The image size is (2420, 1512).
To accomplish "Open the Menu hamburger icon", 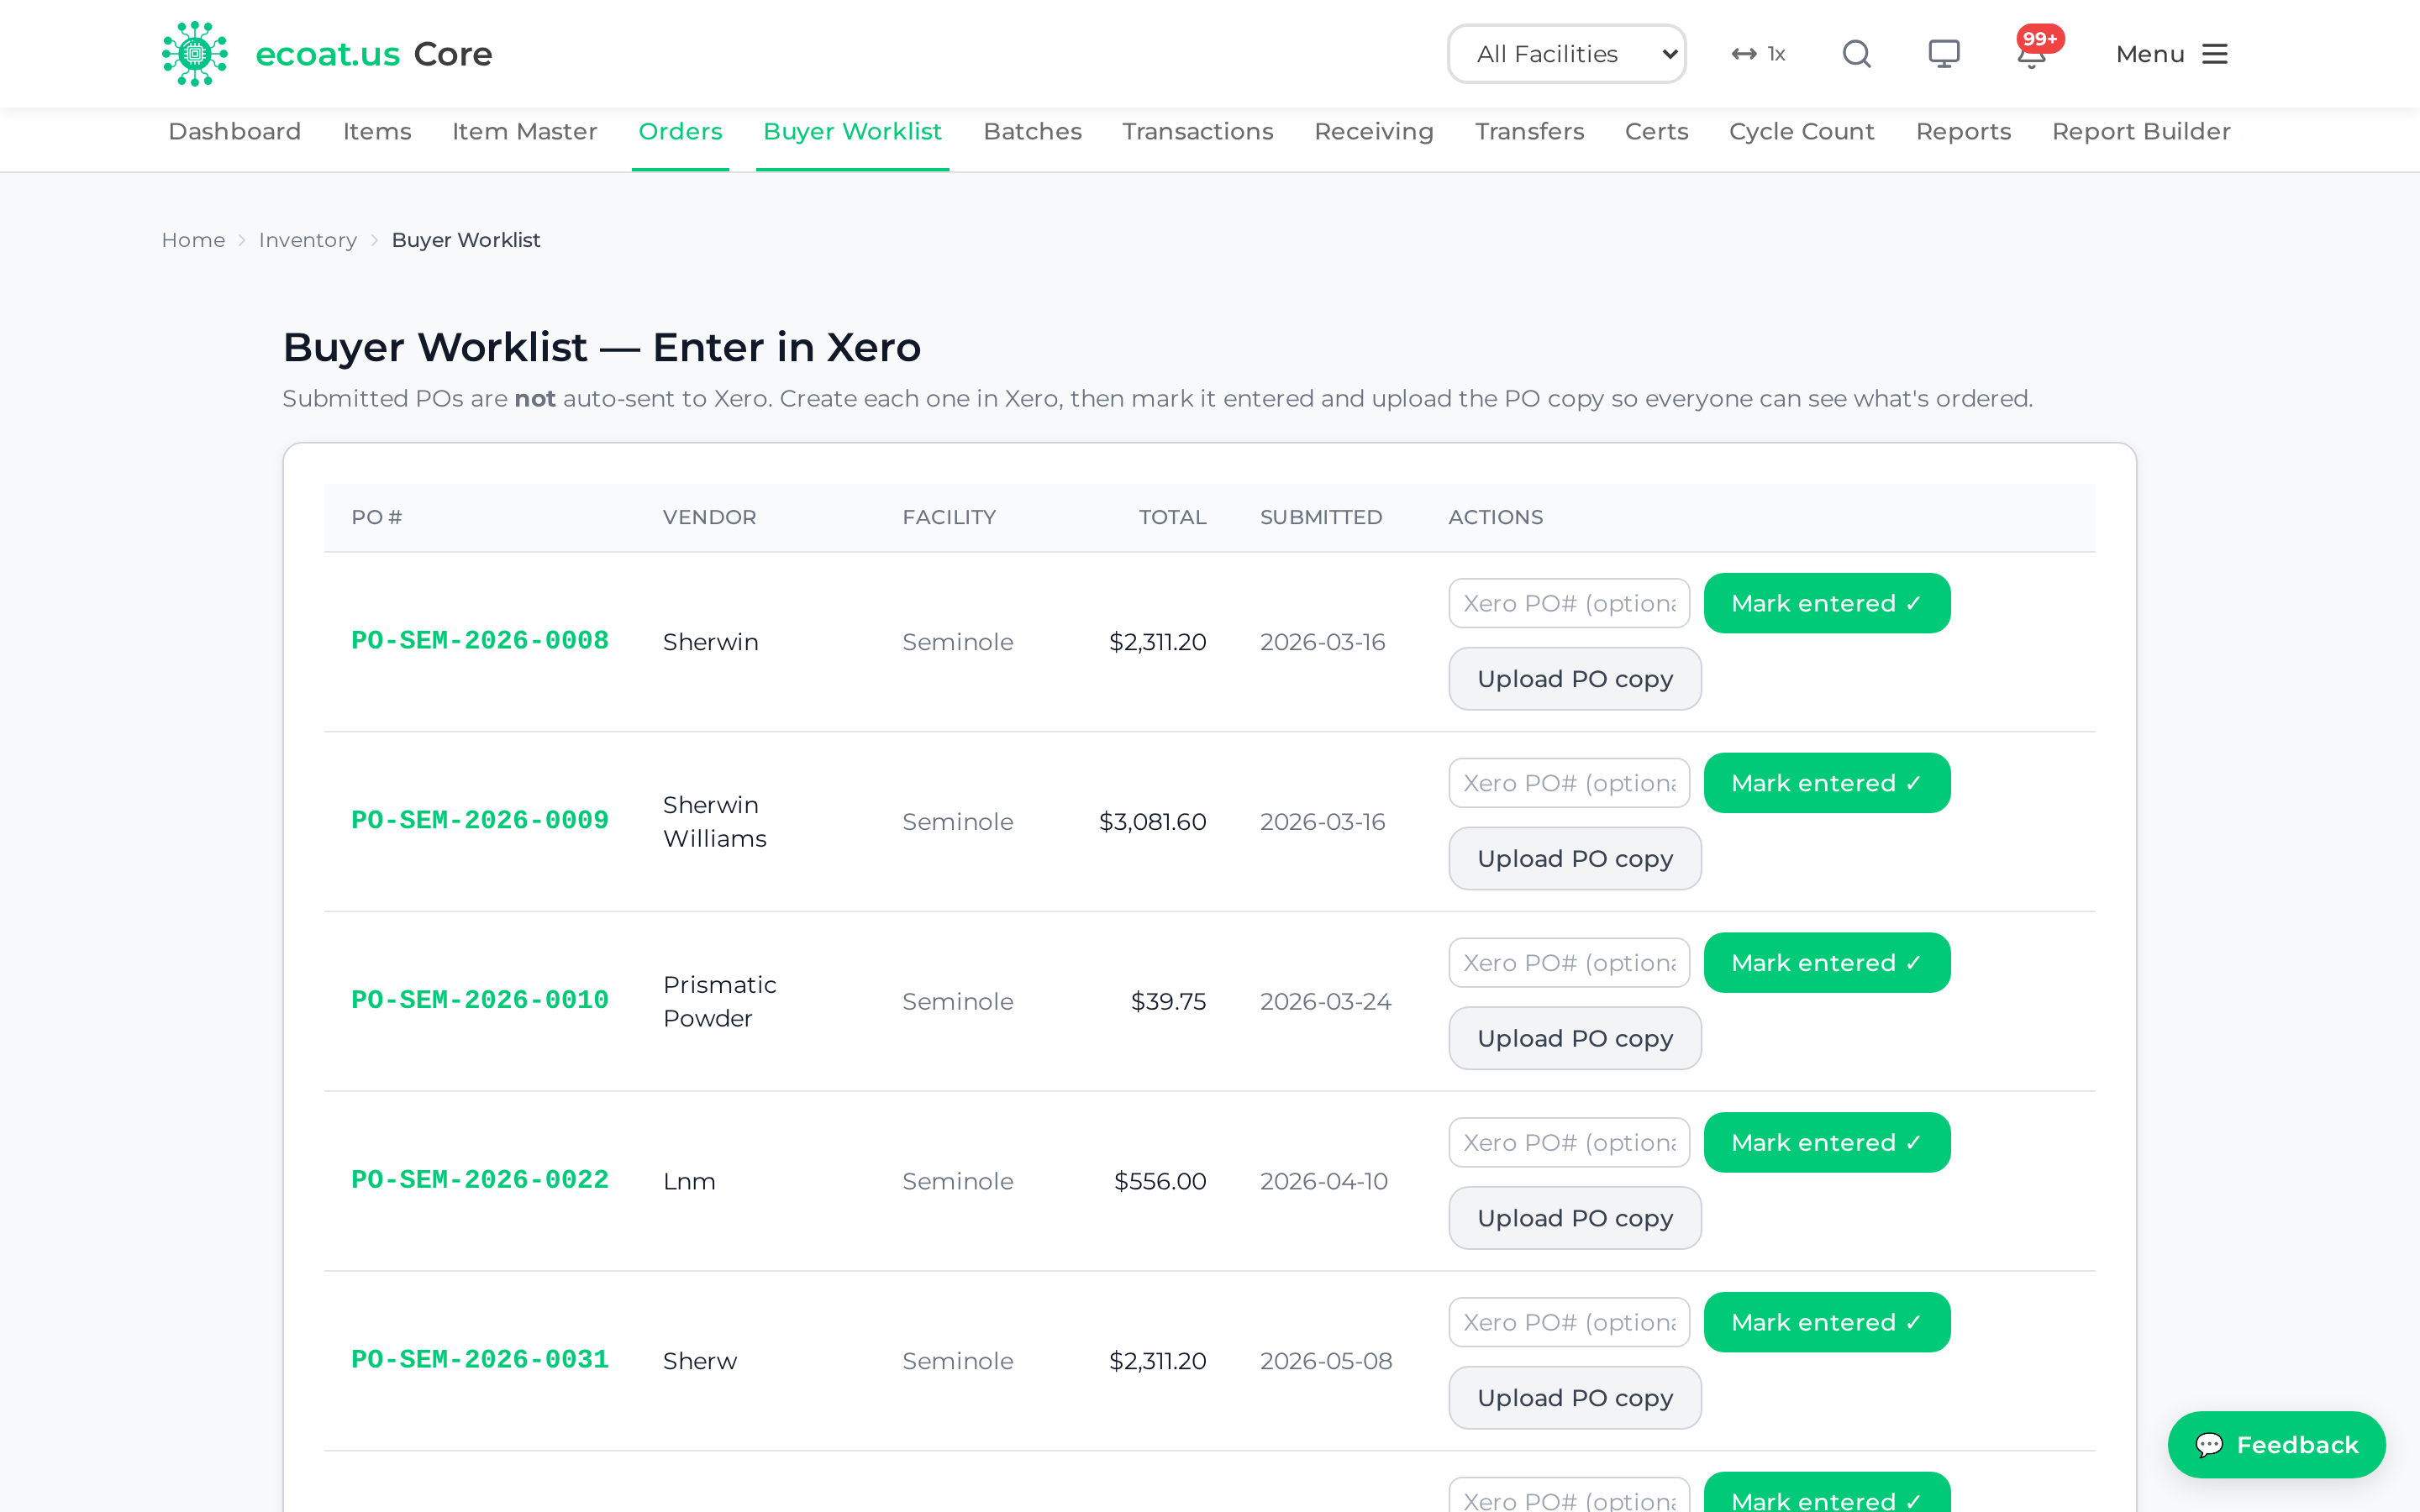I will (2215, 54).
